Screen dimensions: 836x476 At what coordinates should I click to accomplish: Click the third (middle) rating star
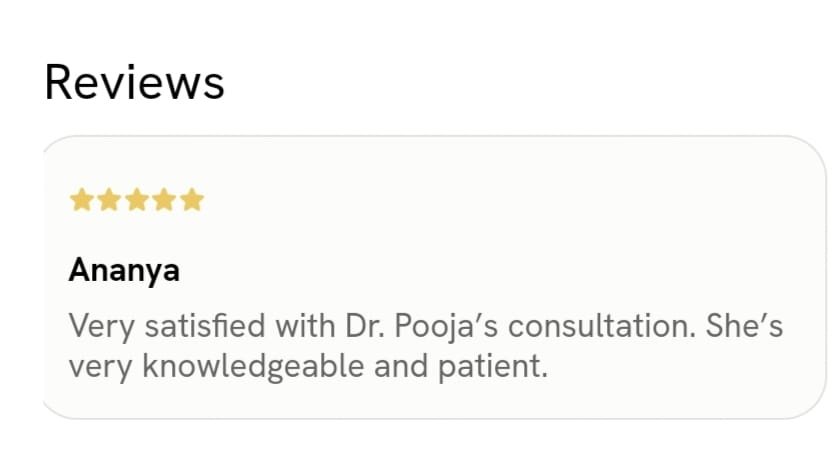[137, 201]
